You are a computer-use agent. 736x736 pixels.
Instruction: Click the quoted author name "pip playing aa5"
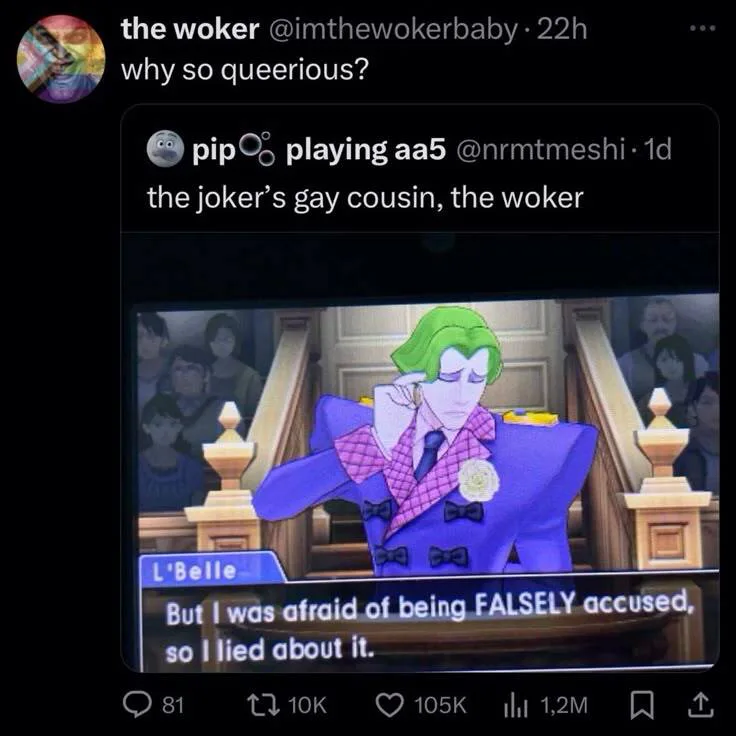click(310, 151)
